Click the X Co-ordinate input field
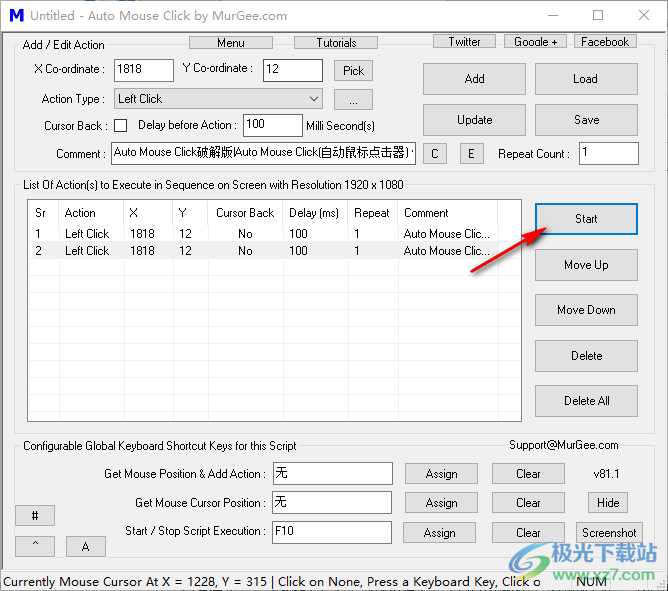Viewport: 668px width, 591px height. click(144, 70)
